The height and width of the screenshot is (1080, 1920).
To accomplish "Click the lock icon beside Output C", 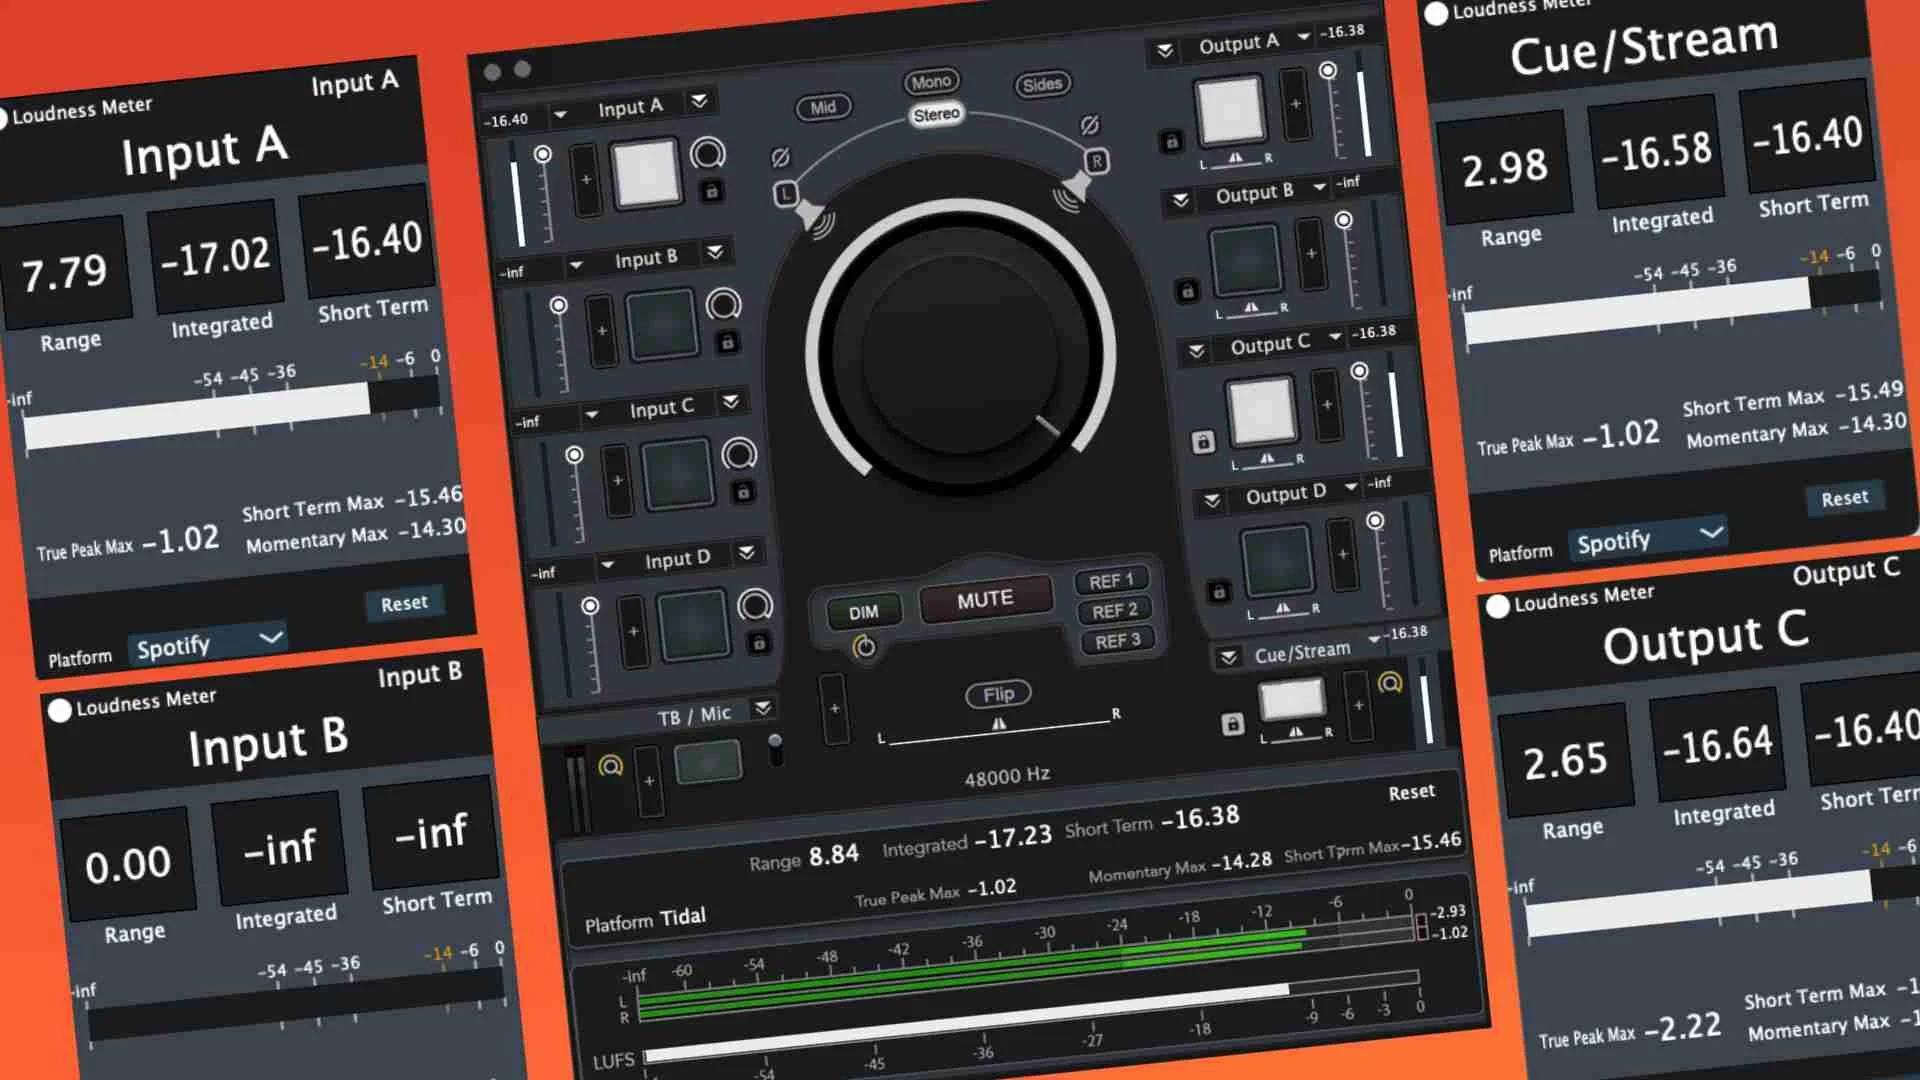I will [x=1203, y=441].
